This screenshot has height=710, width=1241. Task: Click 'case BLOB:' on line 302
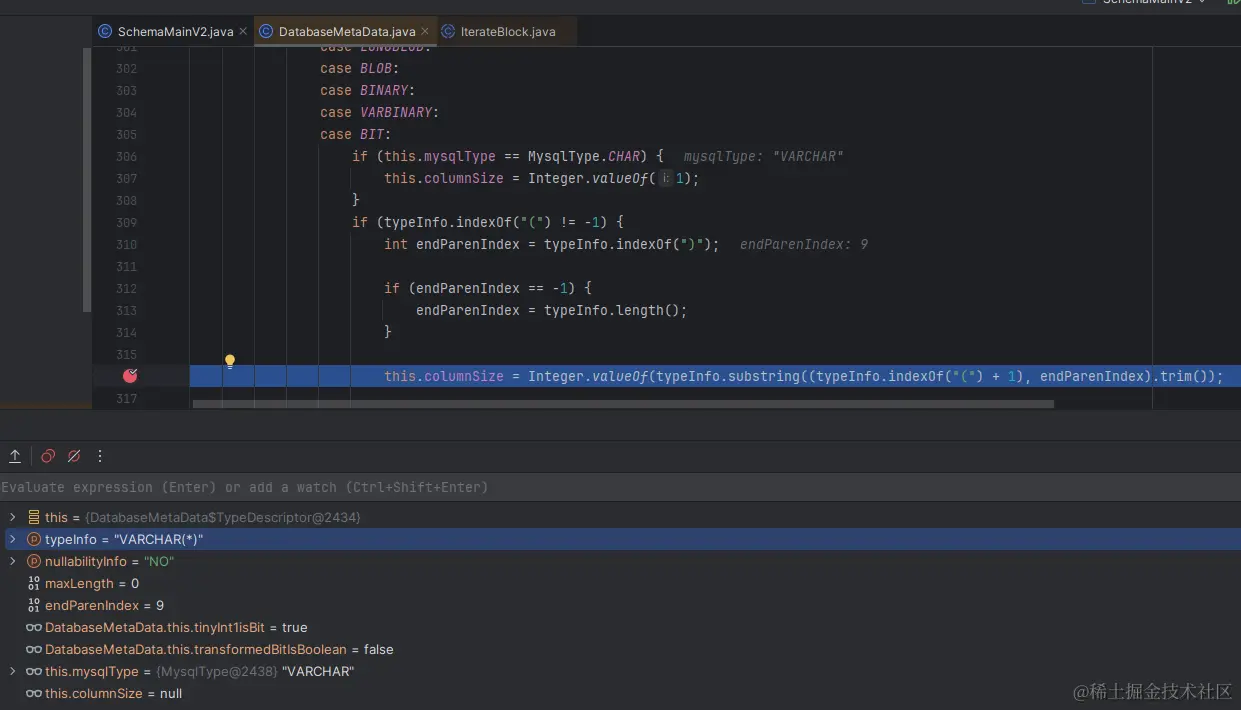[360, 68]
